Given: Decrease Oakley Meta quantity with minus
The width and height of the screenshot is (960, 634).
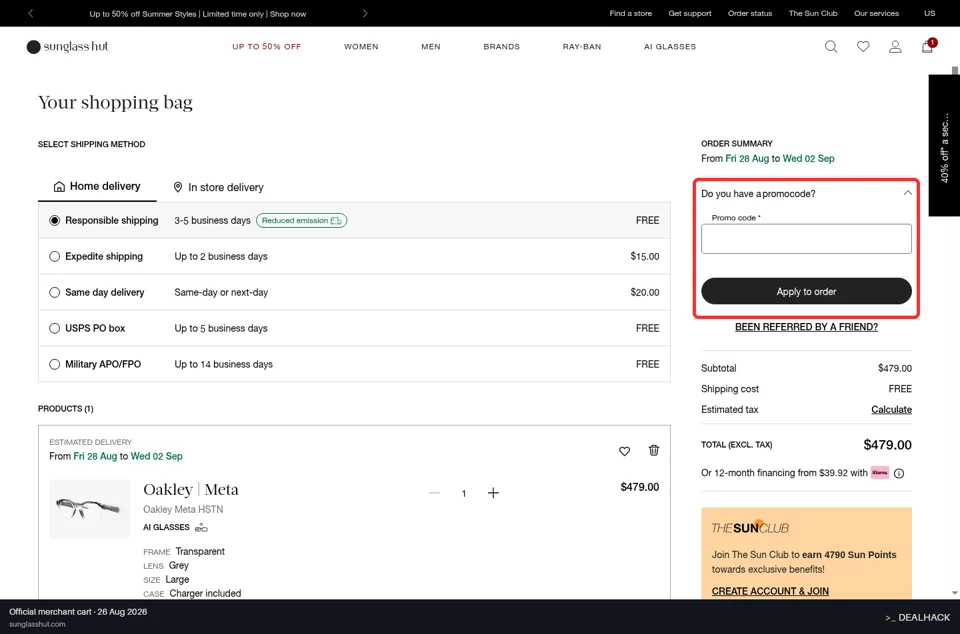Looking at the screenshot, I should click(x=435, y=493).
